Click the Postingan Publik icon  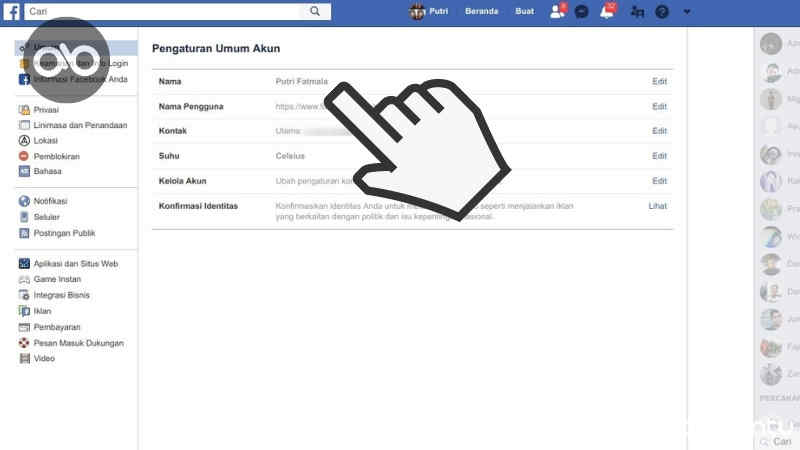24,233
